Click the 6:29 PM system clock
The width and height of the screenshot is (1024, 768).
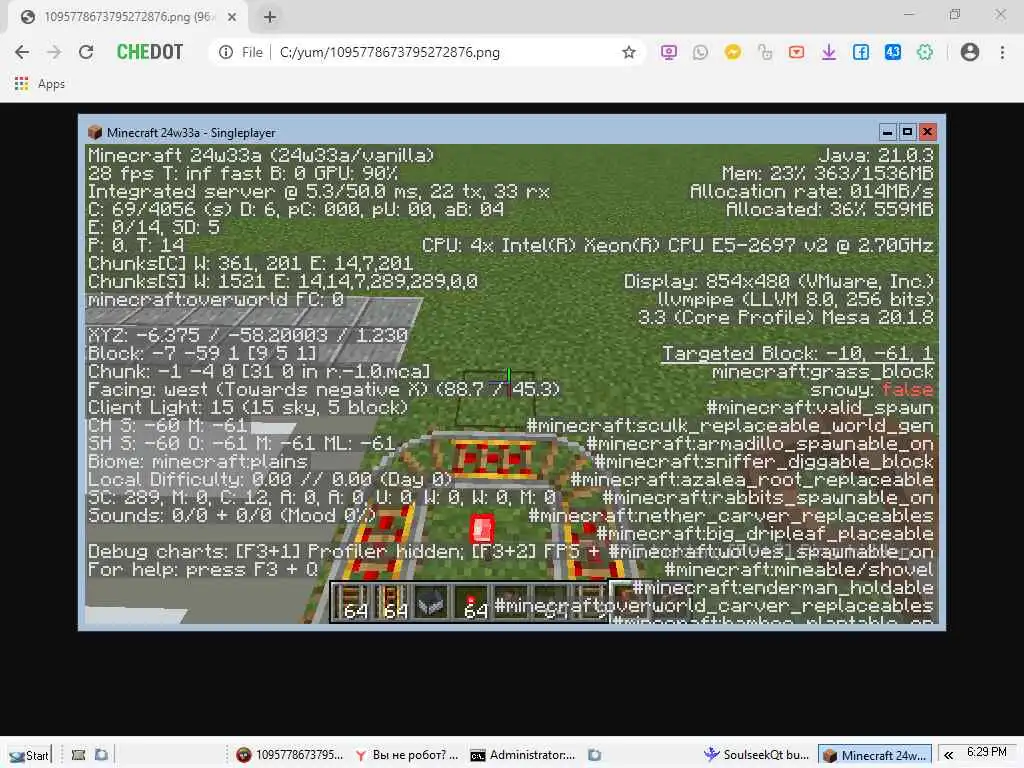point(987,752)
